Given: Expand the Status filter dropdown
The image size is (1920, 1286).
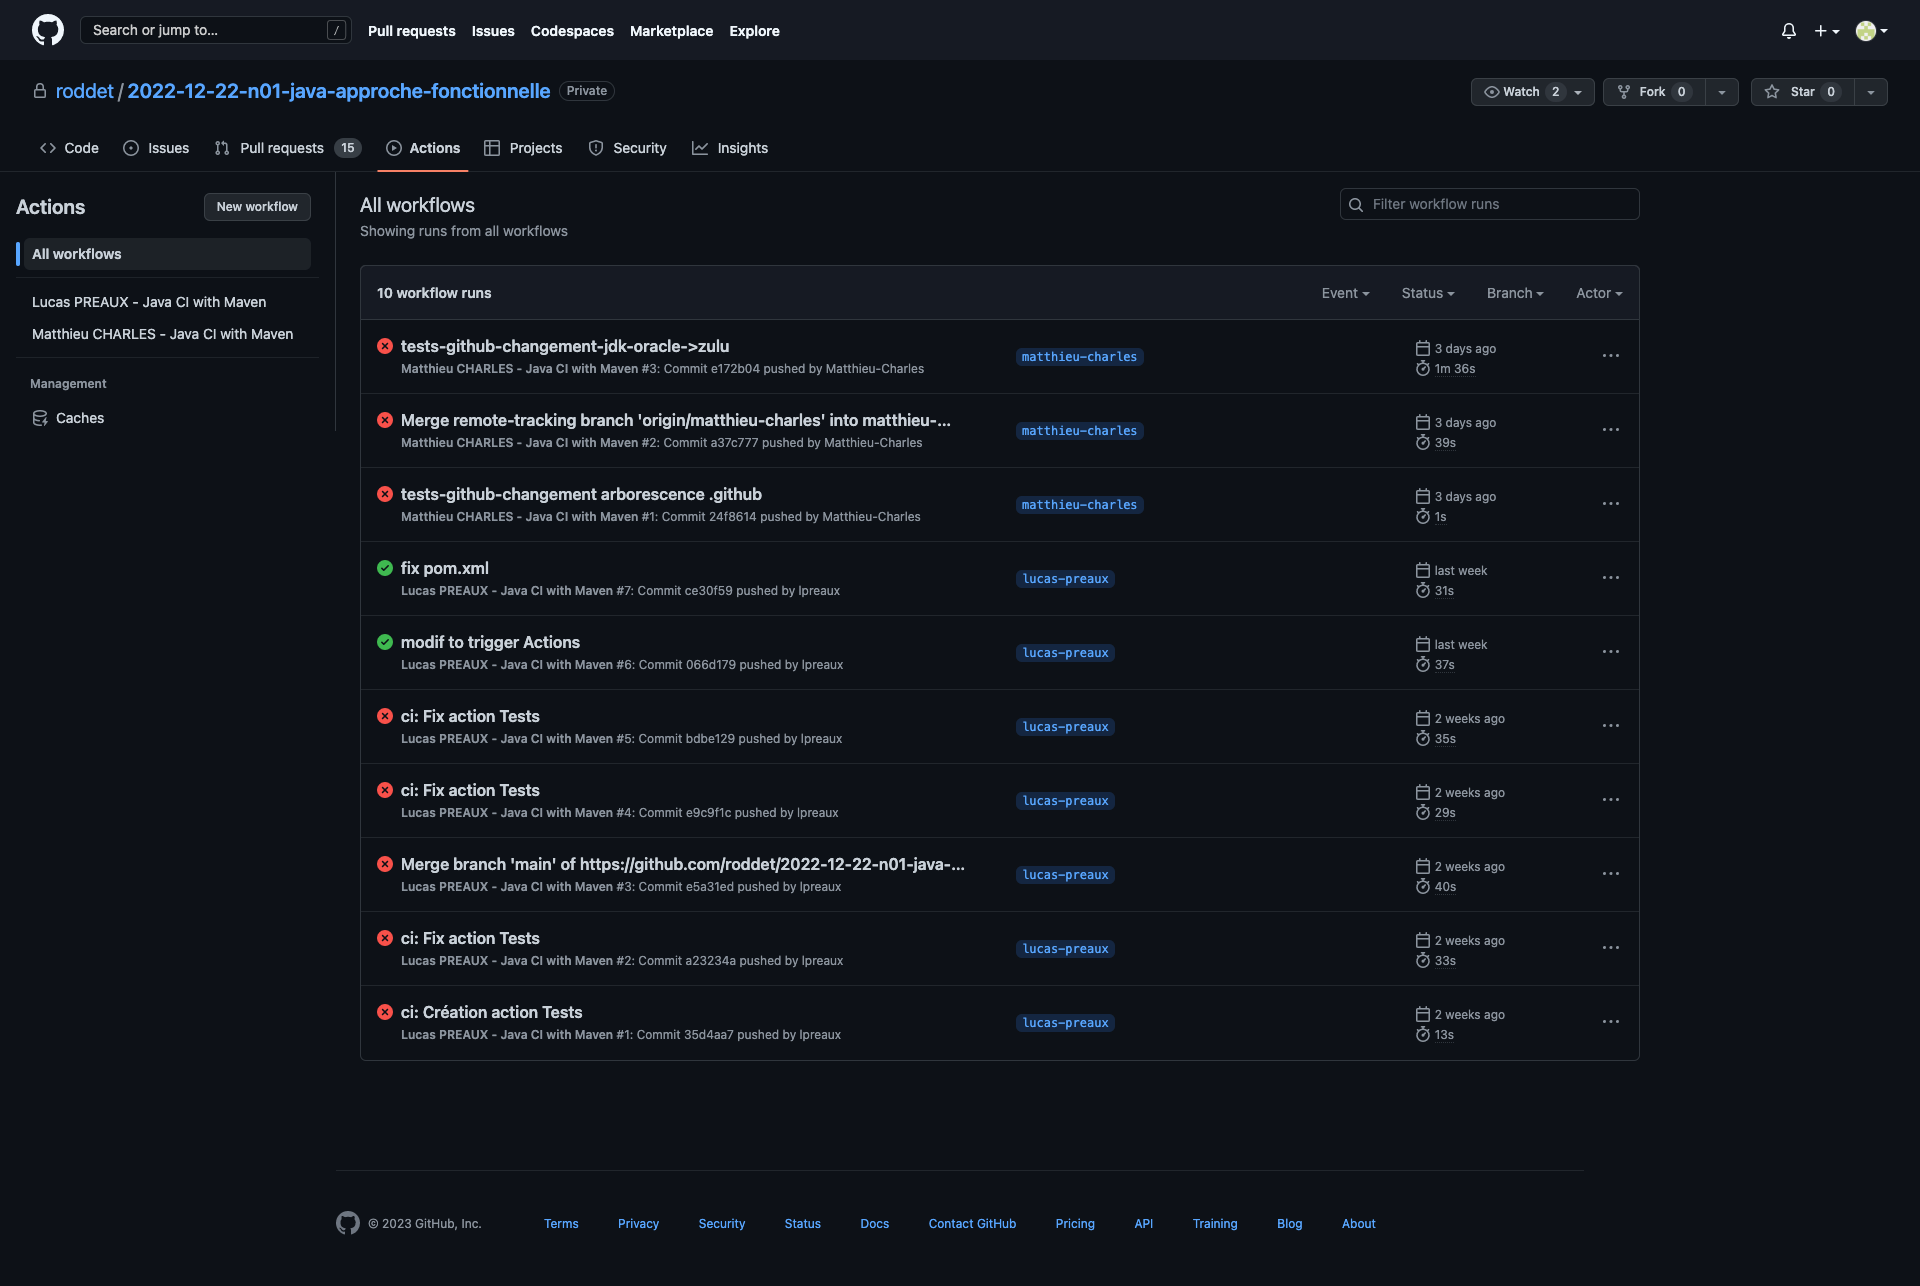Looking at the screenshot, I should point(1428,293).
